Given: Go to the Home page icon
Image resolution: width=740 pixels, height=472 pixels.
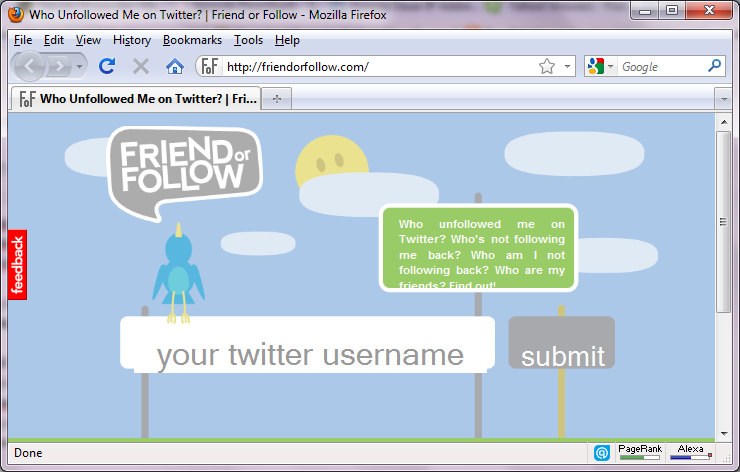Looking at the screenshot, I should click(x=175, y=67).
